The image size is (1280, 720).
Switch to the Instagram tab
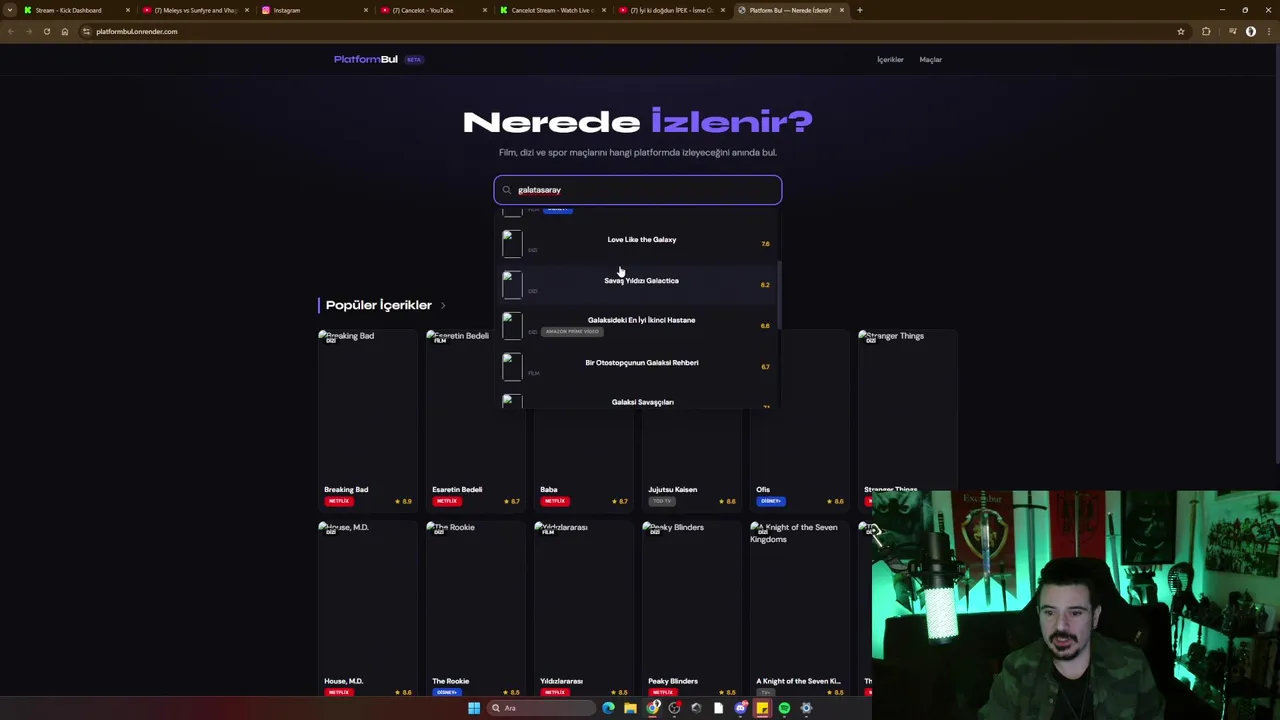(x=314, y=10)
